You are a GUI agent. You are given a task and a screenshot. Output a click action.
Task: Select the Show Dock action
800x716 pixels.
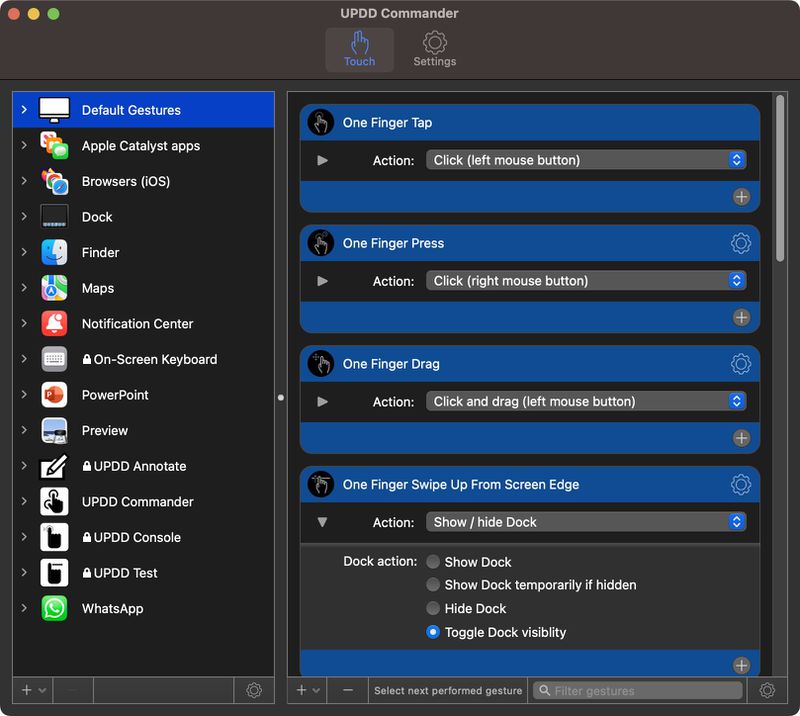point(434,562)
